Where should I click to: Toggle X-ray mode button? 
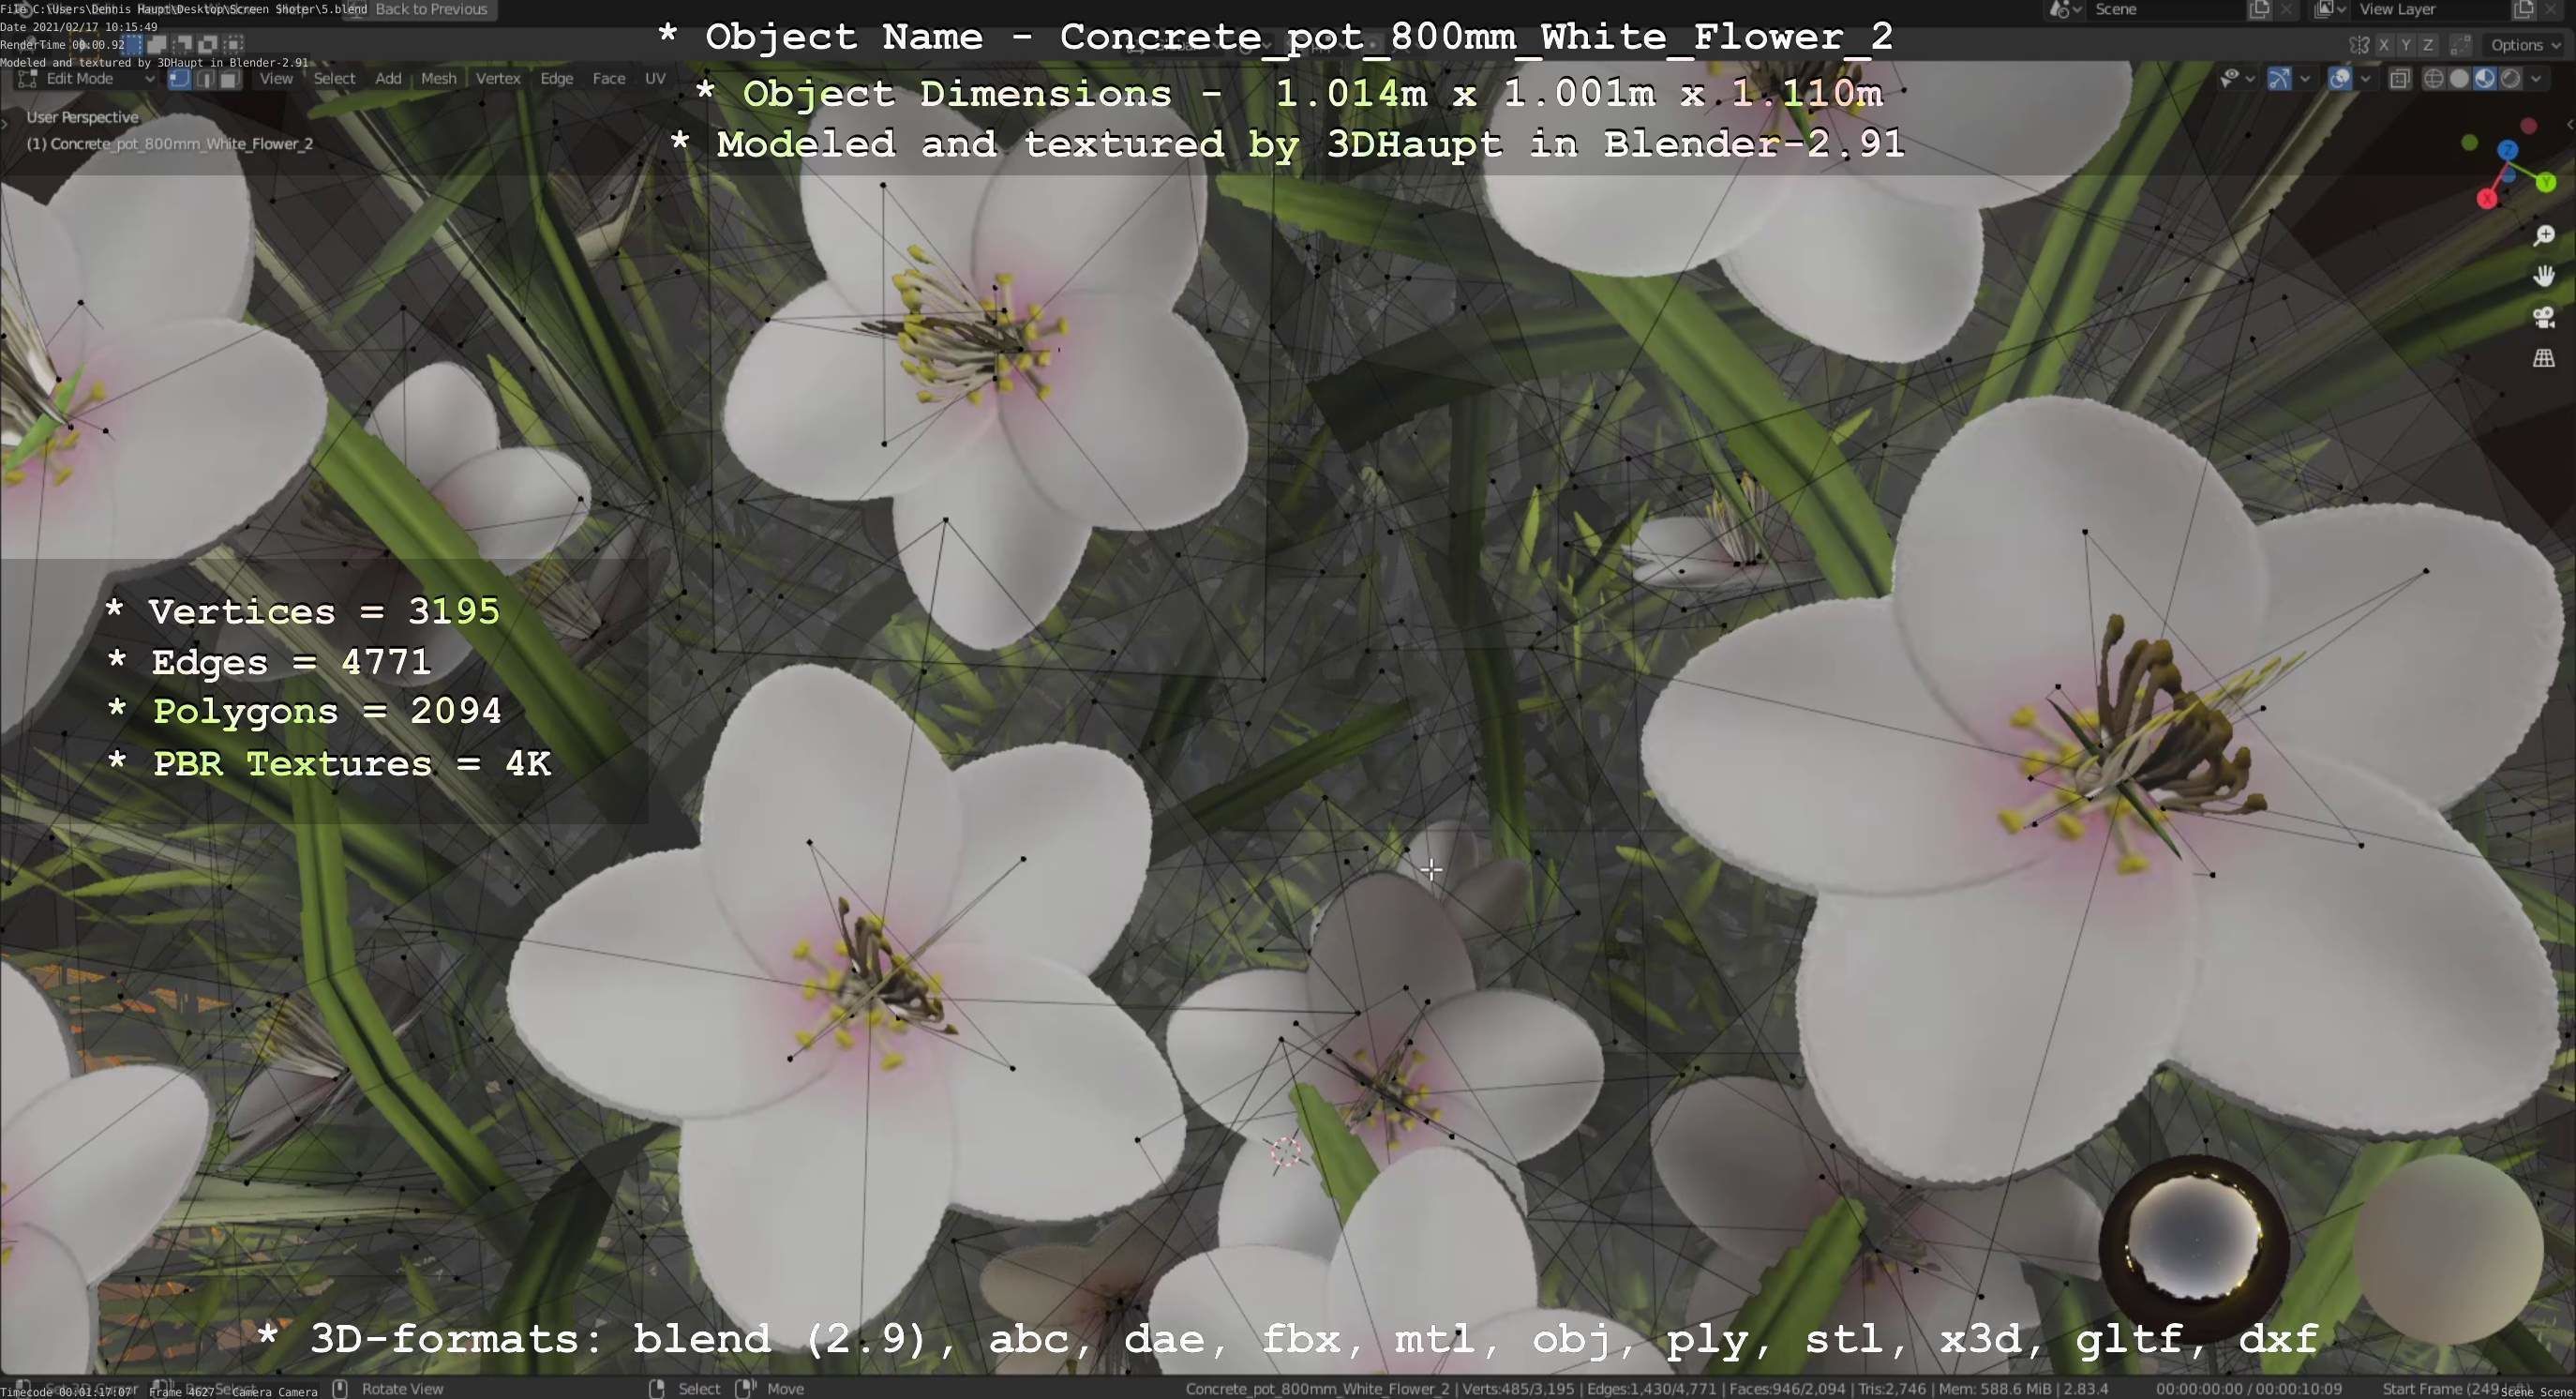coord(2400,79)
